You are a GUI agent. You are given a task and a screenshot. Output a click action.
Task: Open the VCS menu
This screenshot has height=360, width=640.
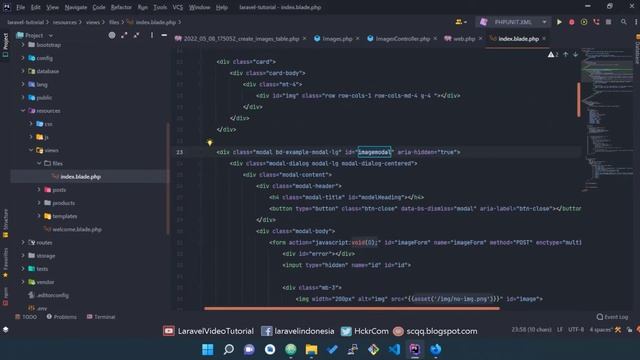[178, 7]
